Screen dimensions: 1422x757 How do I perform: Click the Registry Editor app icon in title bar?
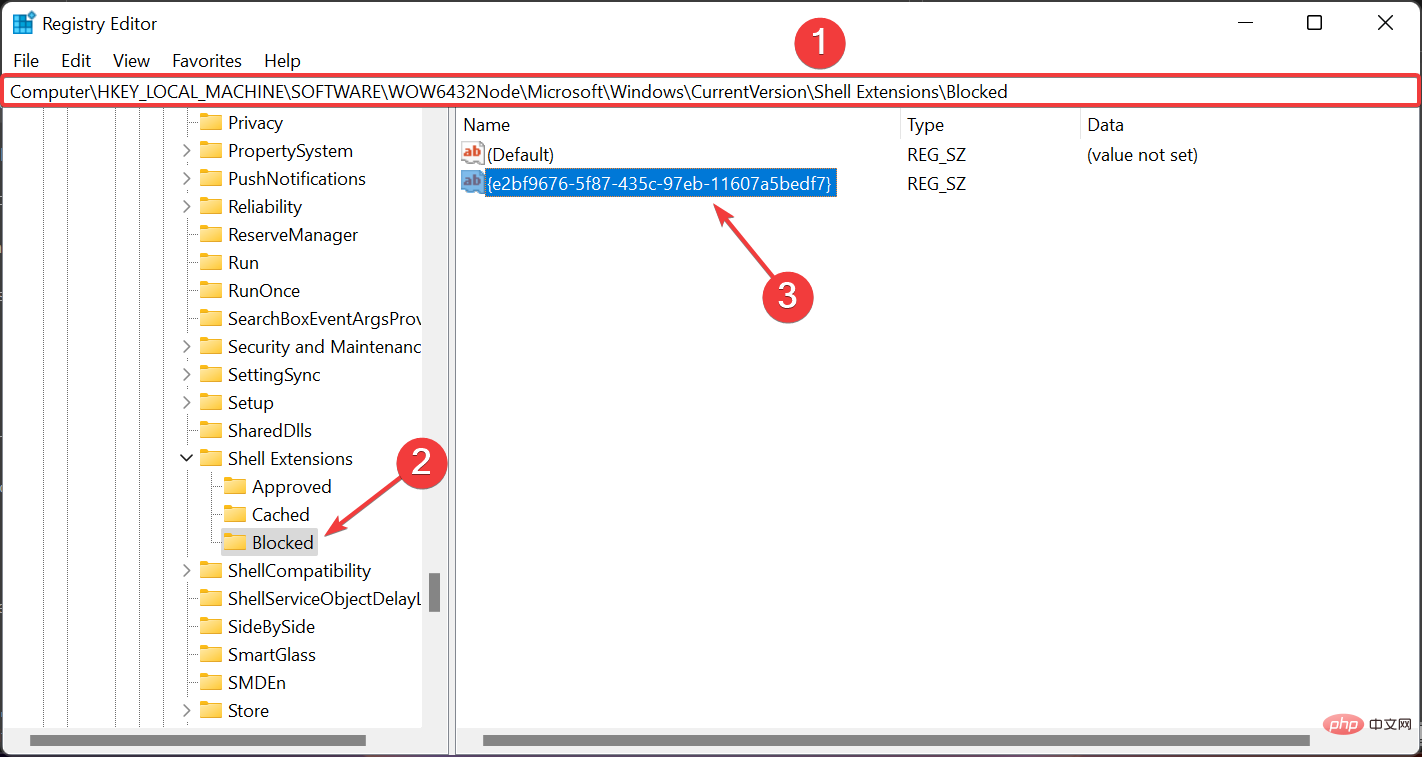tap(24, 23)
